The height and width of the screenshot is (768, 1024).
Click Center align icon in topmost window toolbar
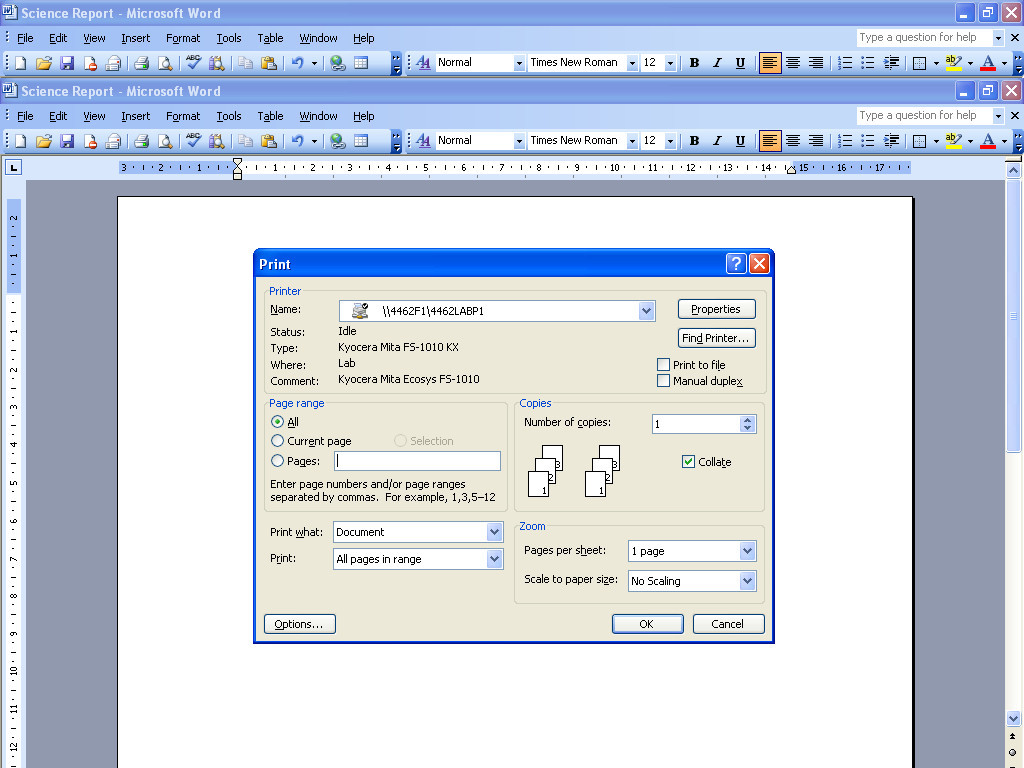793,63
